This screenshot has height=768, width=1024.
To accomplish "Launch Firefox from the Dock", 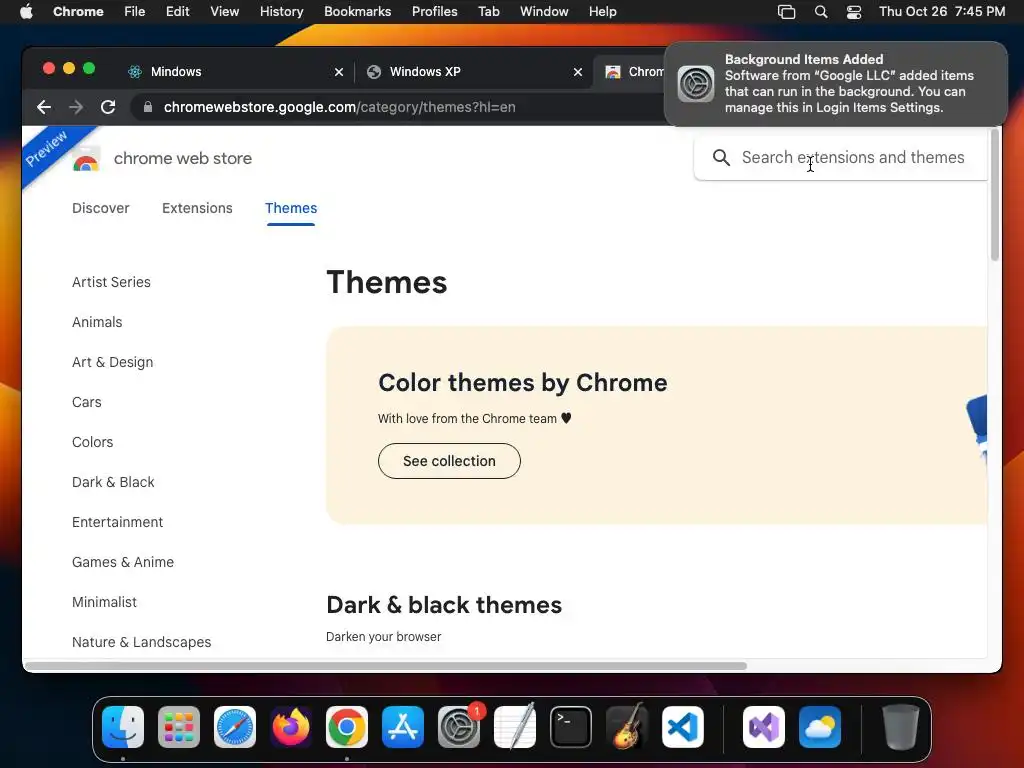I will 291,727.
